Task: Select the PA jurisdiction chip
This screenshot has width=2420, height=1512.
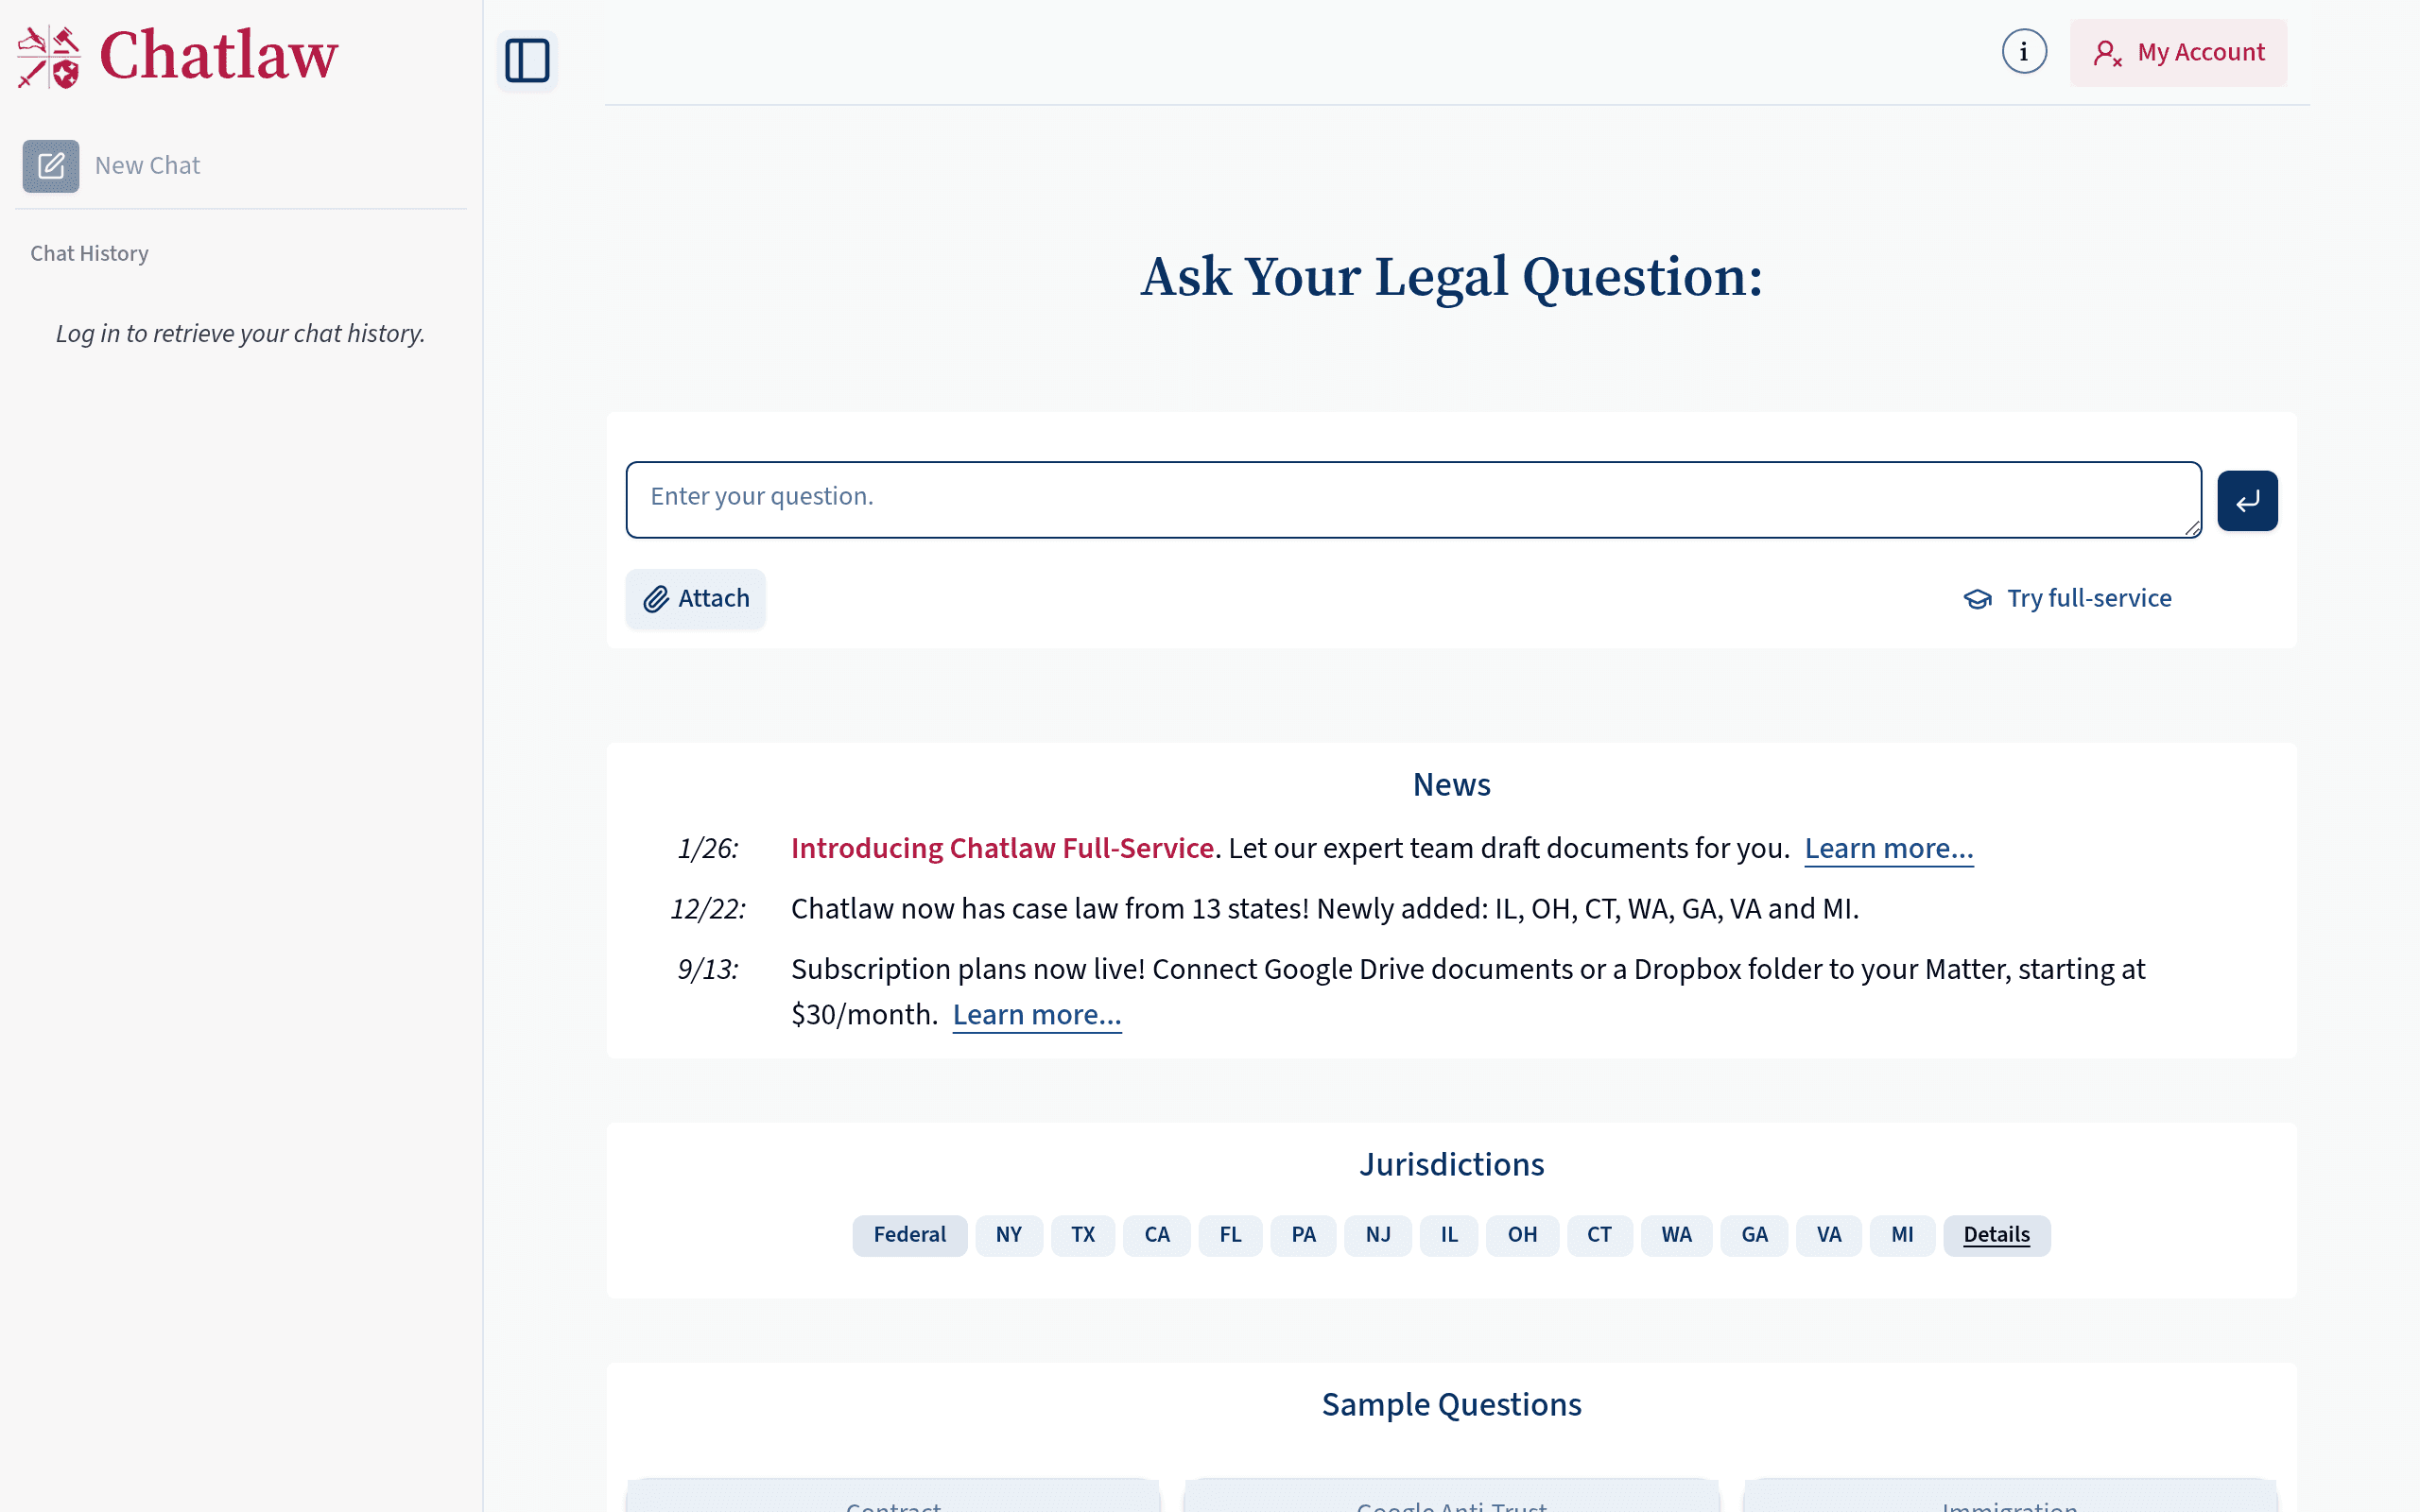Action: click(1303, 1235)
